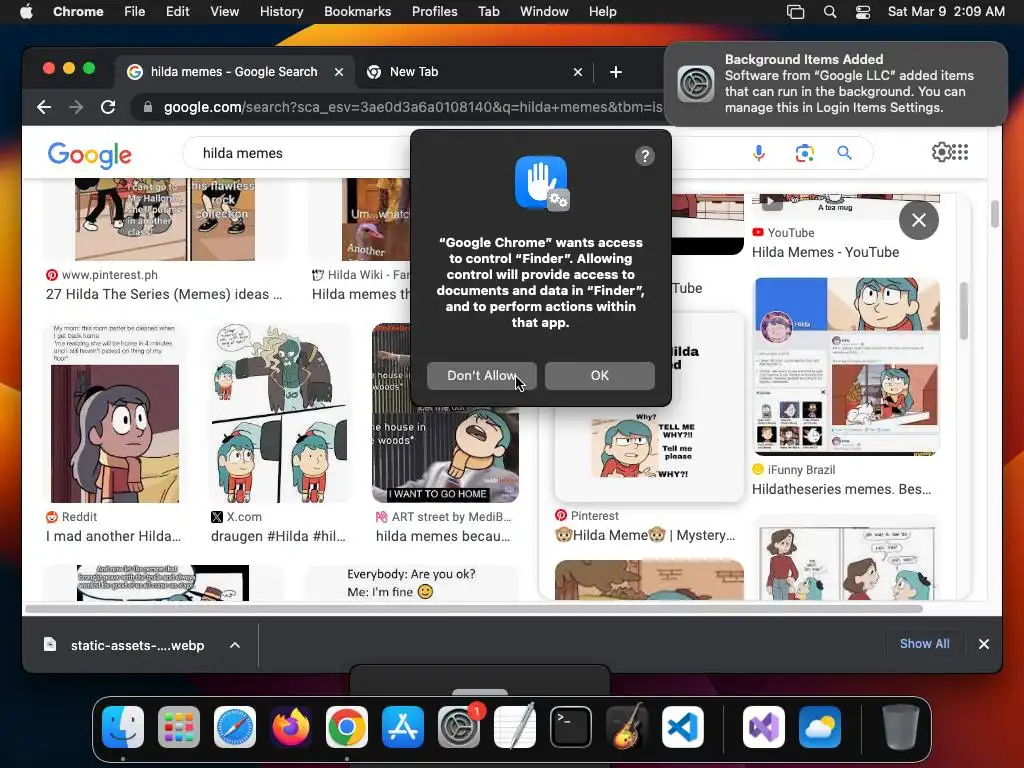Open the Reddit Hilda meme thumbnail
This screenshot has height=768, width=1024.
coord(115,413)
